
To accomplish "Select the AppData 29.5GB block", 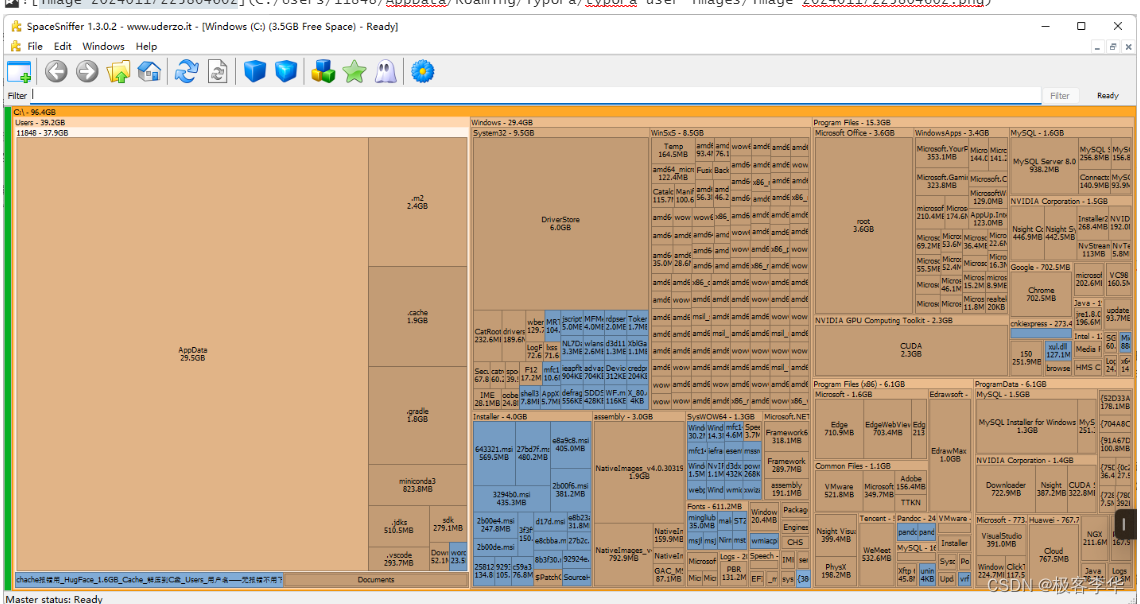I will 192,354.
